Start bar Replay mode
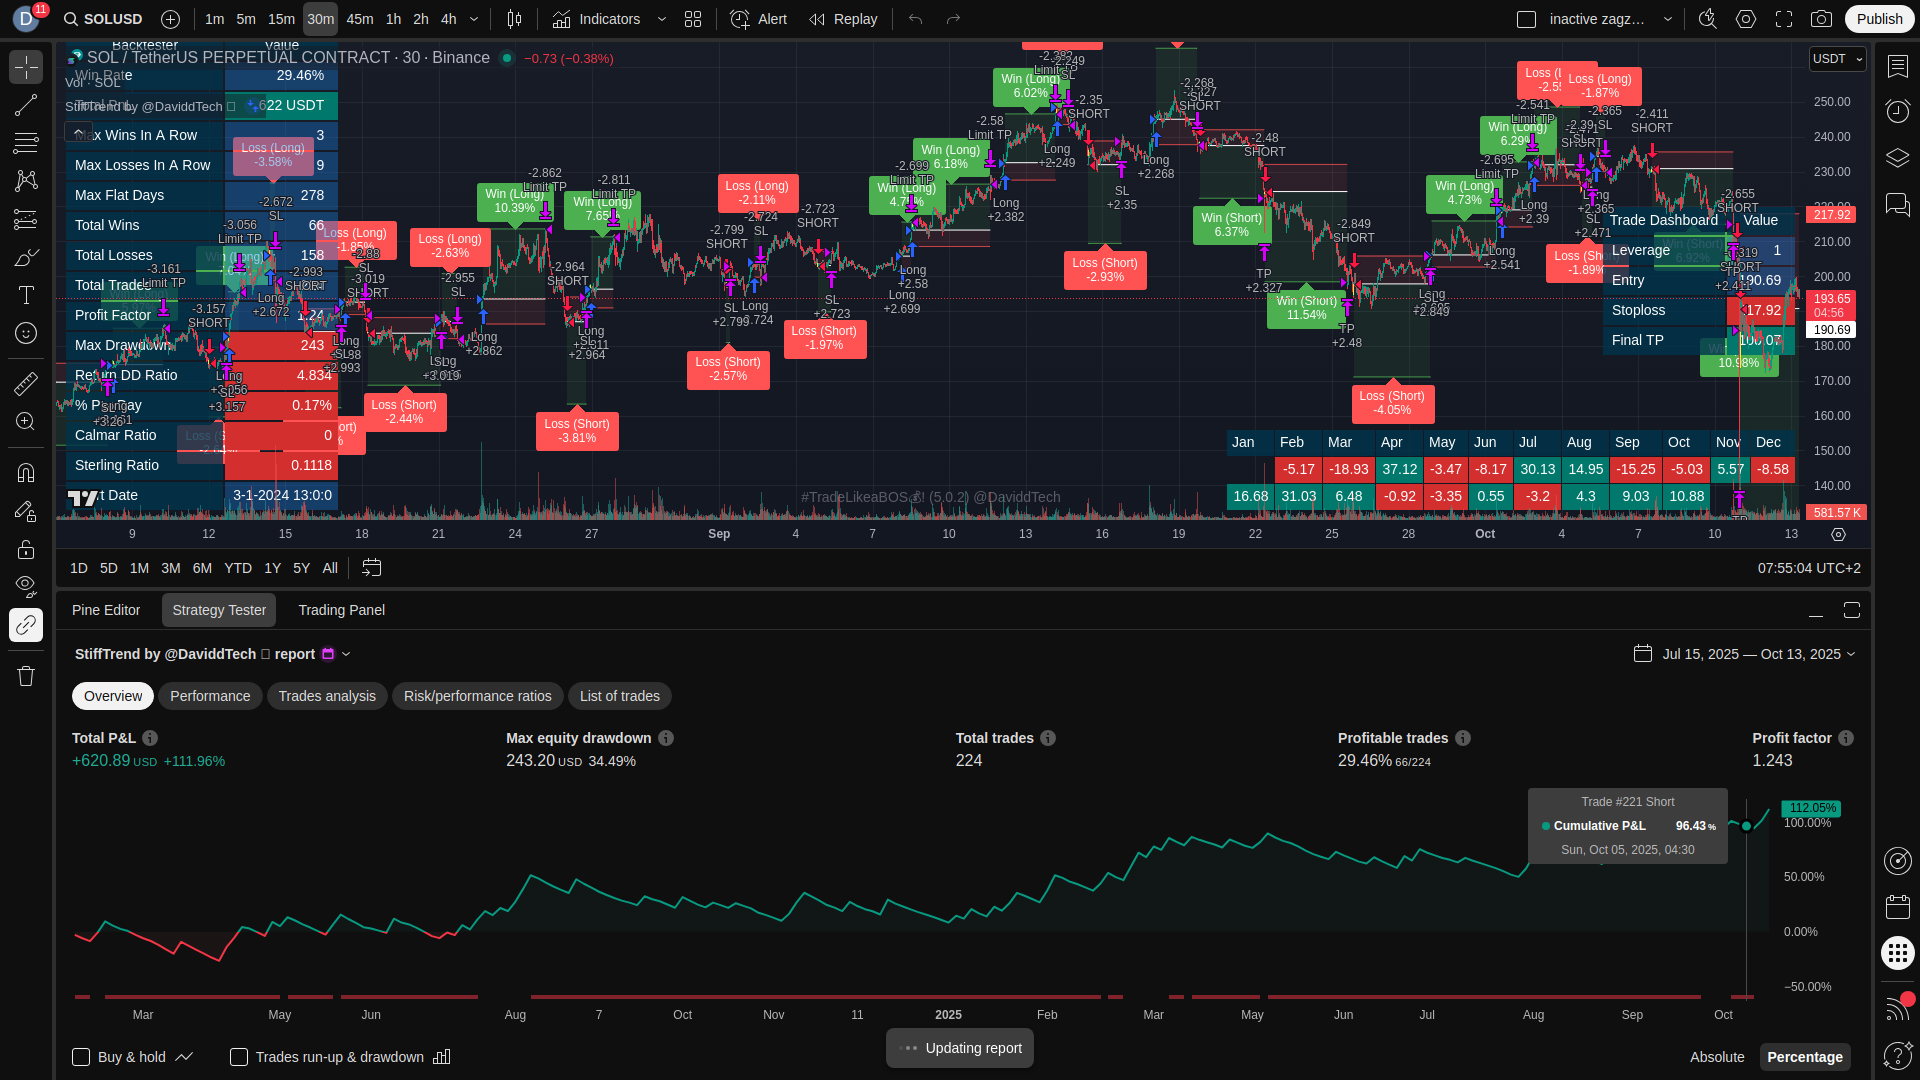Image resolution: width=1920 pixels, height=1080 pixels. 843,19
